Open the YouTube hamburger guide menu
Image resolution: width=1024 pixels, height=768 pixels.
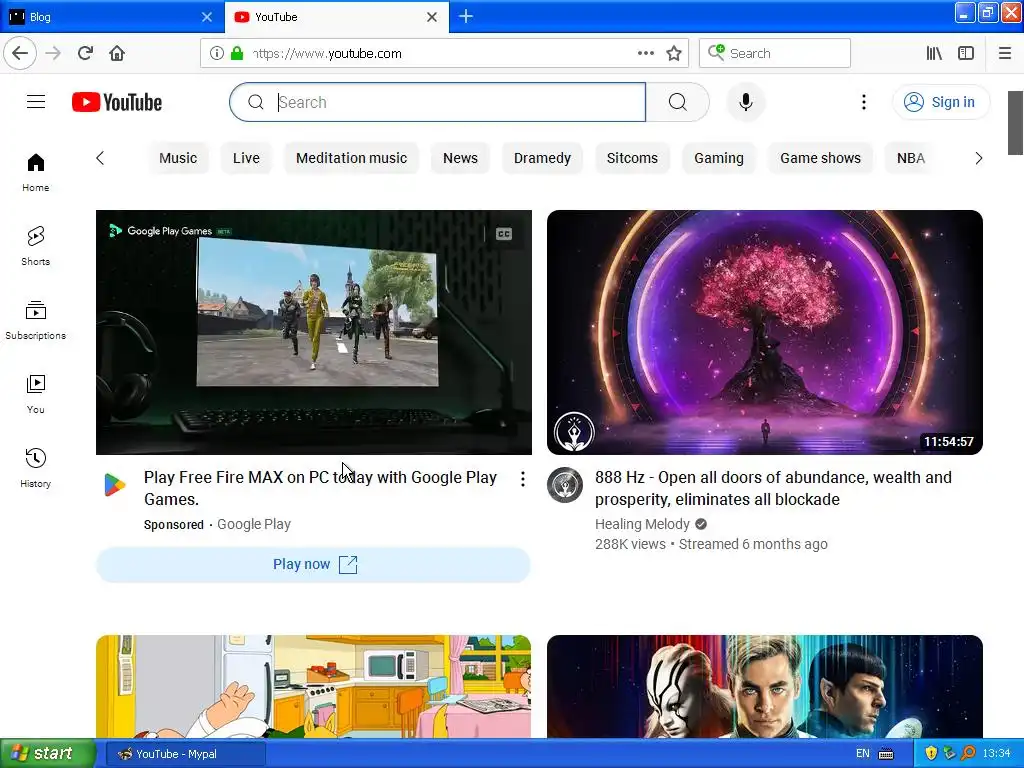[36, 102]
